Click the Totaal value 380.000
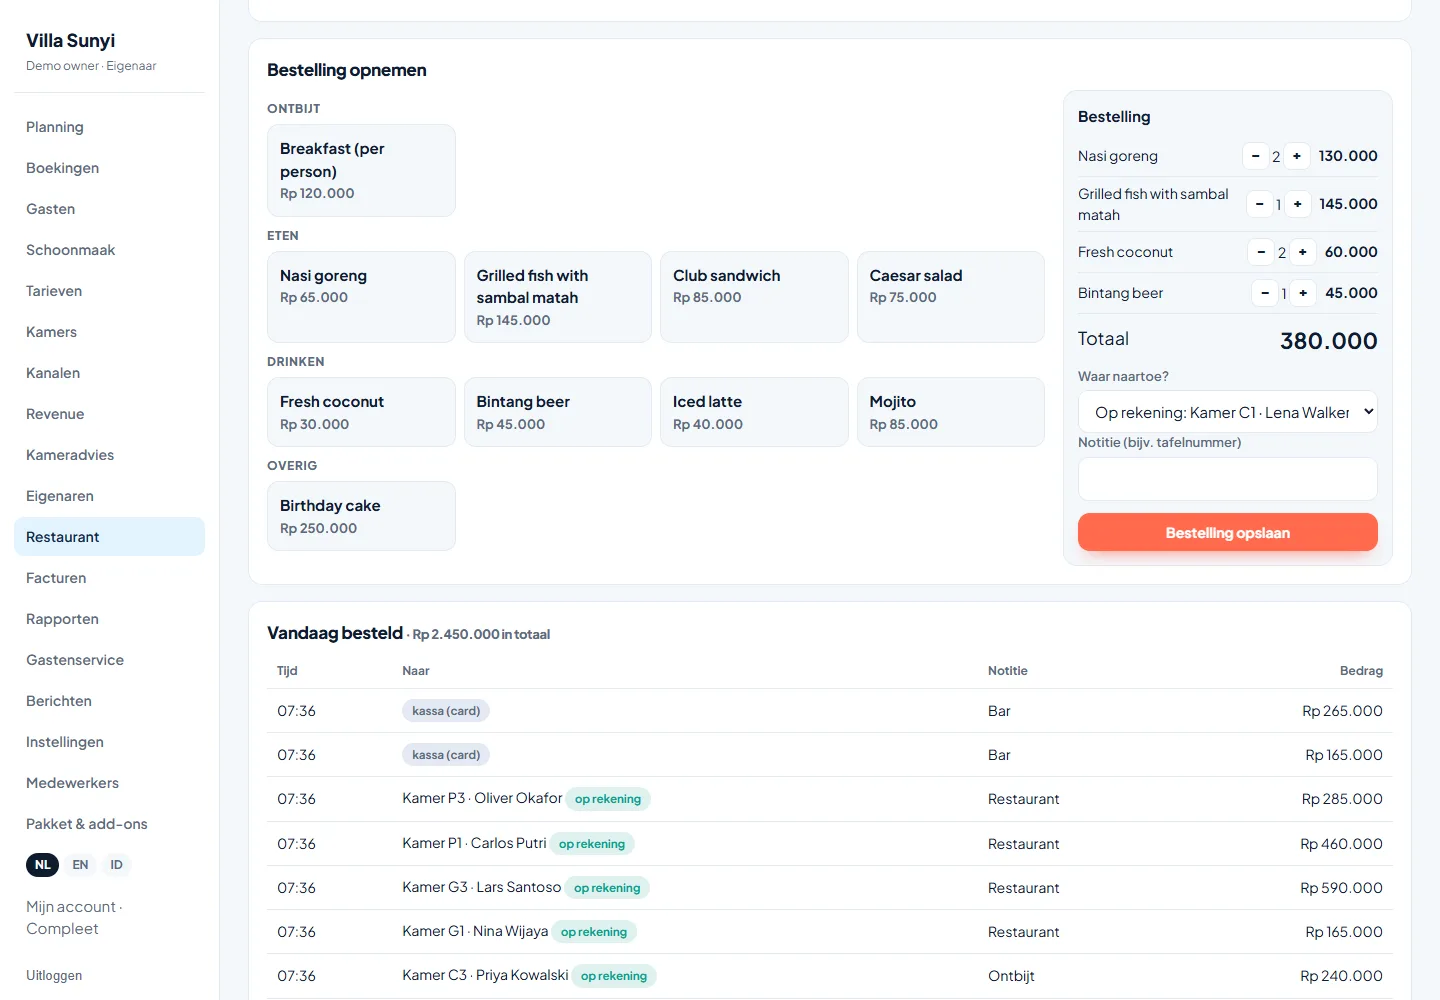The image size is (1440, 1000). tap(1328, 341)
